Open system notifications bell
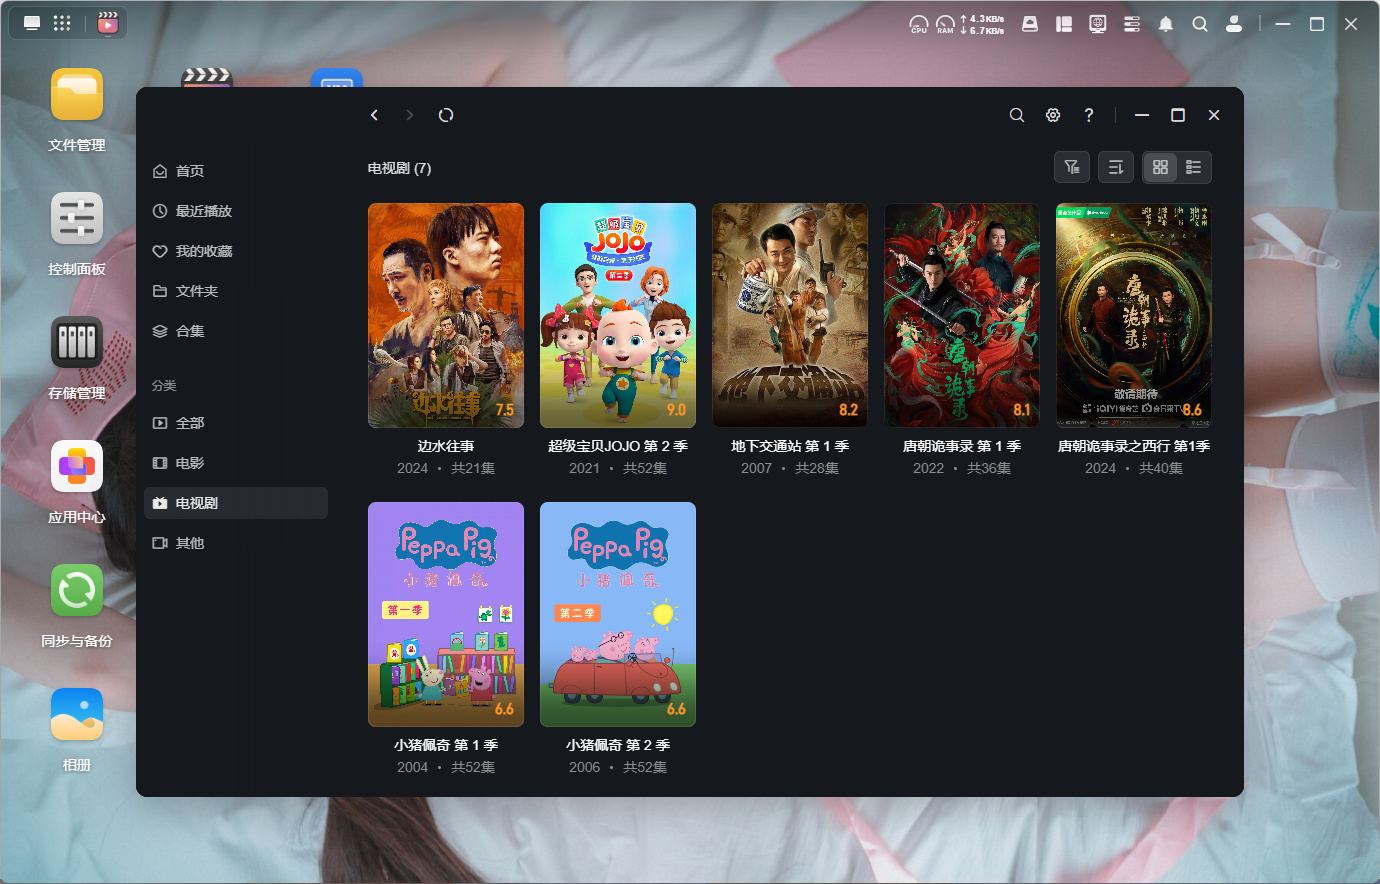 1166,24
